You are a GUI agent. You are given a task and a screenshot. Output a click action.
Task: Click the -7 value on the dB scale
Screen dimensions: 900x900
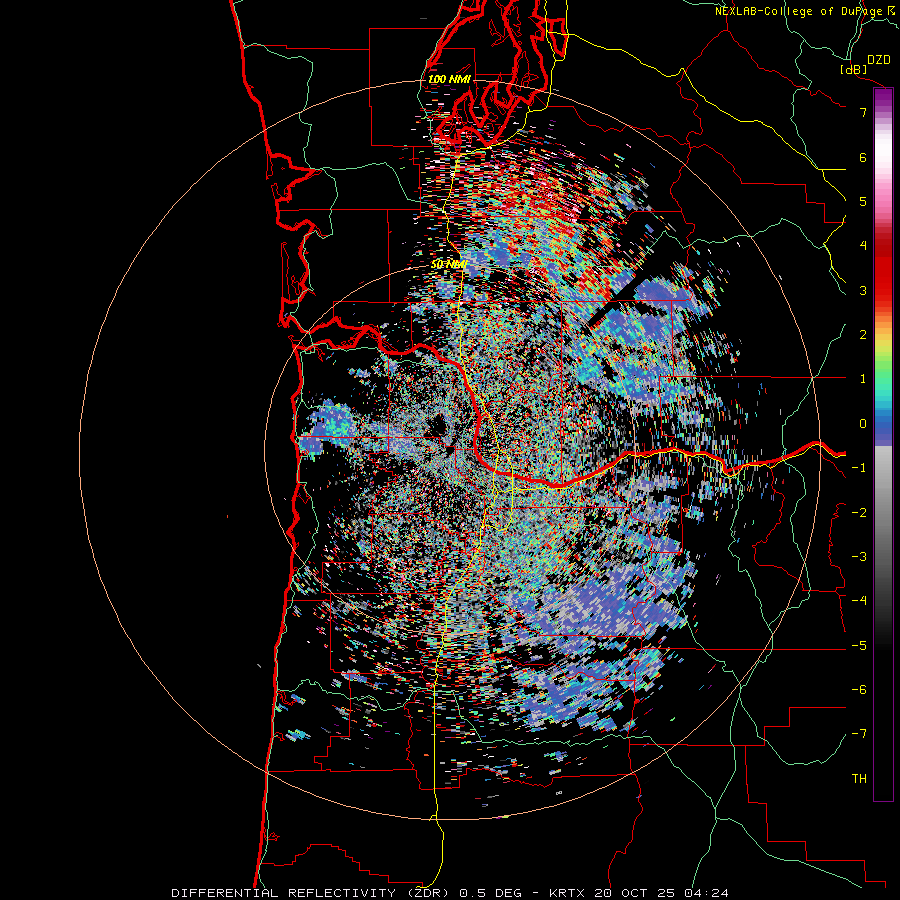(859, 734)
